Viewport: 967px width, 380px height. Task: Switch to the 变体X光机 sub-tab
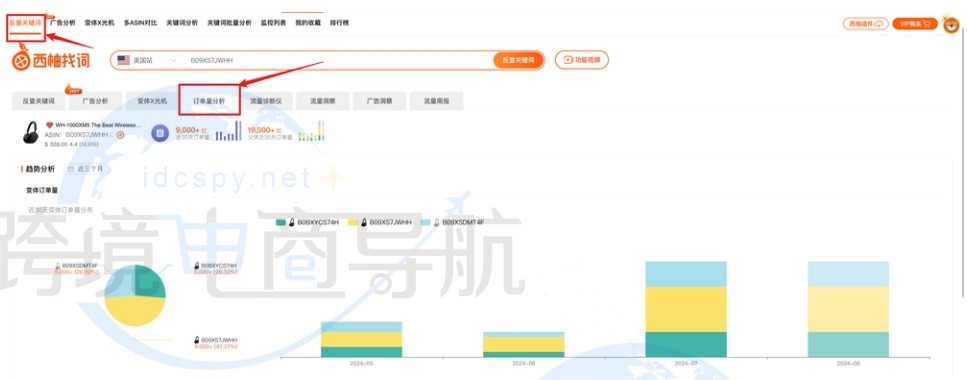point(152,101)
